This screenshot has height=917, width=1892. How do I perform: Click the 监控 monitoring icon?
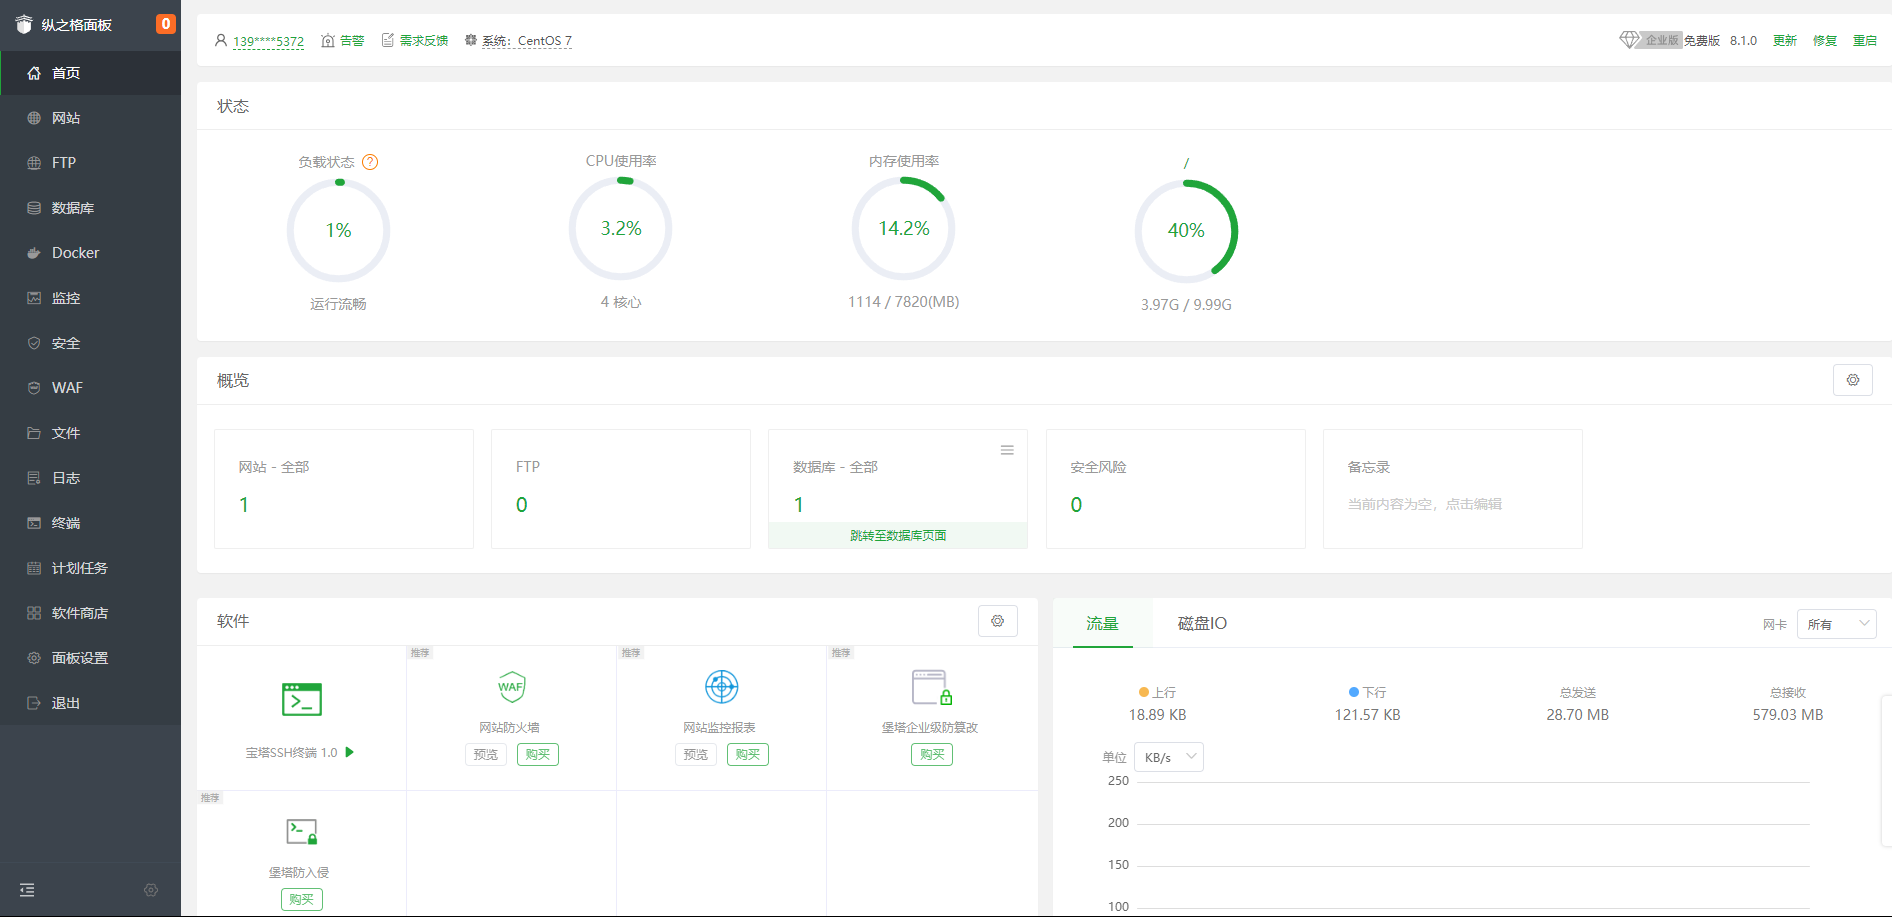pos(34,298)
